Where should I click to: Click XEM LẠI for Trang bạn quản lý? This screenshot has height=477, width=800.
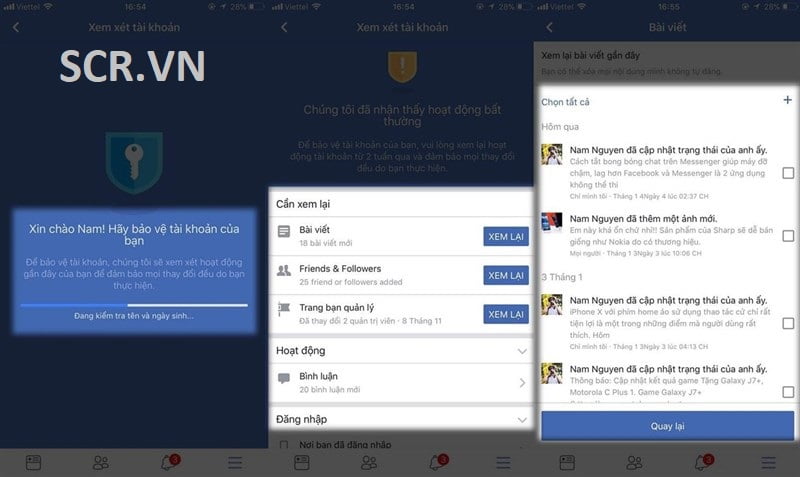pyautogui.click(x=506, y=314)
